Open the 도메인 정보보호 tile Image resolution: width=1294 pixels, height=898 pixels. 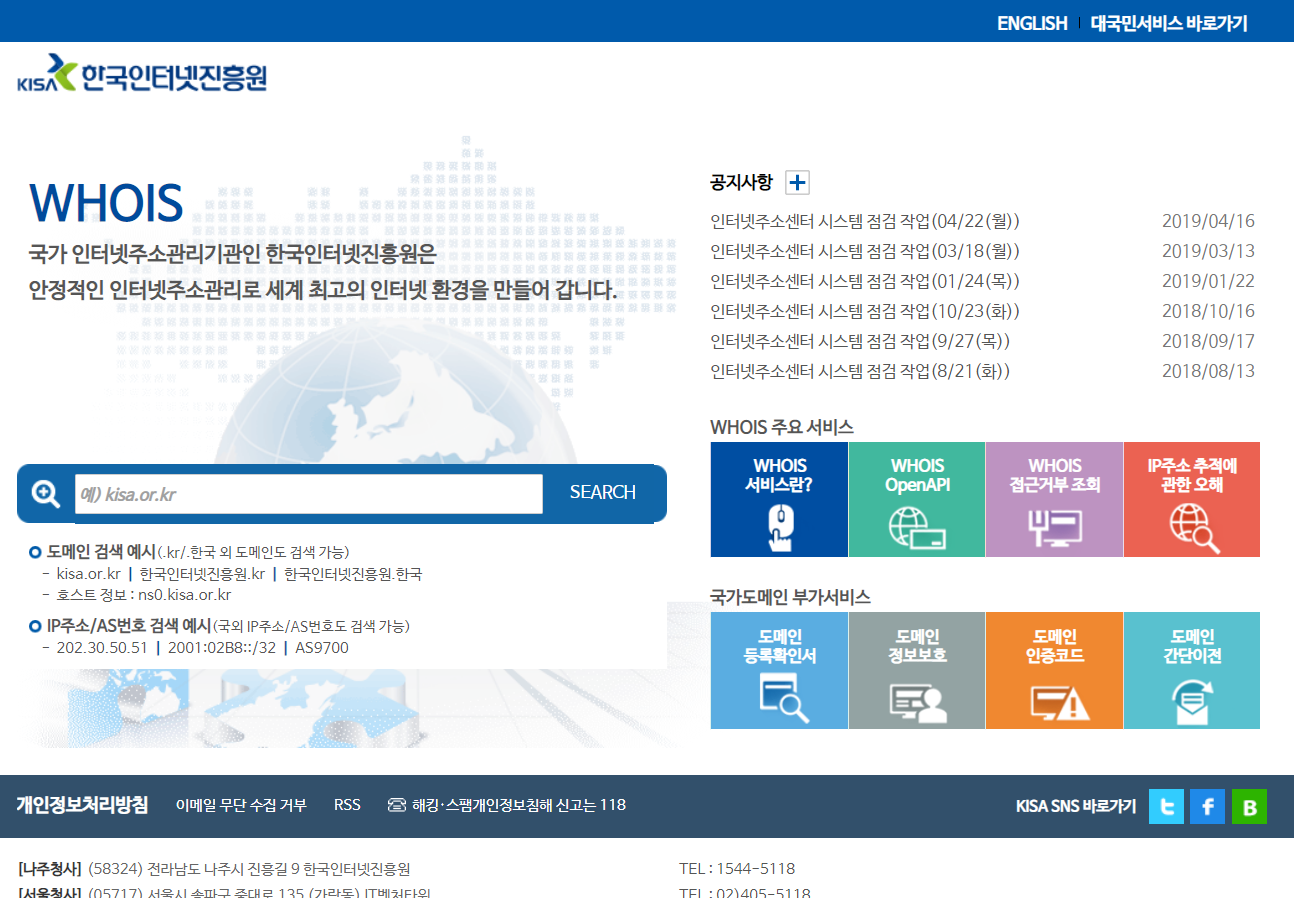[917, 670]
